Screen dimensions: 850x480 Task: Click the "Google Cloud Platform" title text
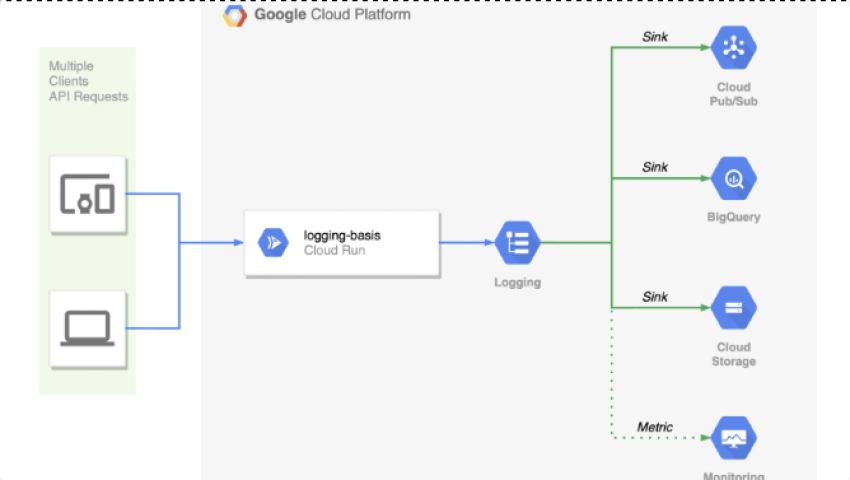click(x=331, y=15)
